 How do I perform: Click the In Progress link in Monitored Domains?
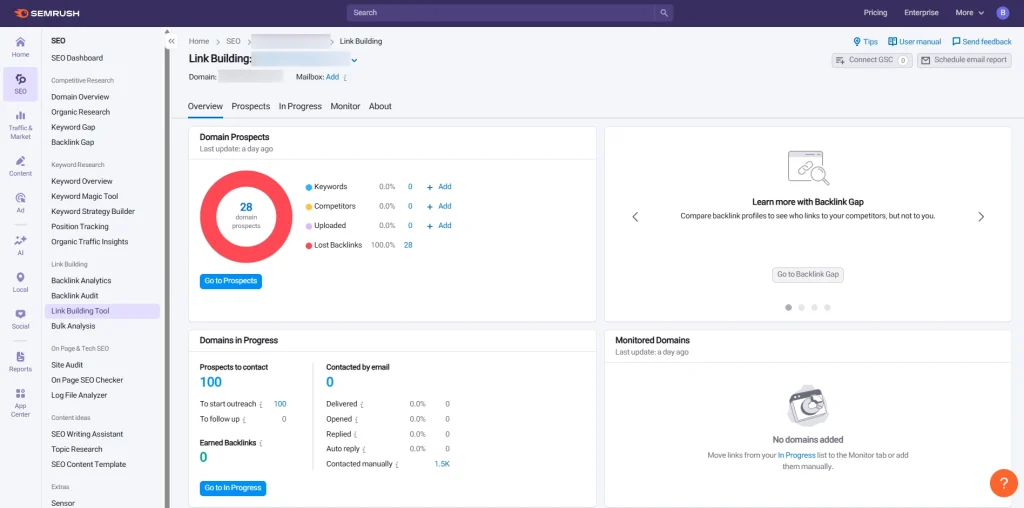click(x=797, y=455)
